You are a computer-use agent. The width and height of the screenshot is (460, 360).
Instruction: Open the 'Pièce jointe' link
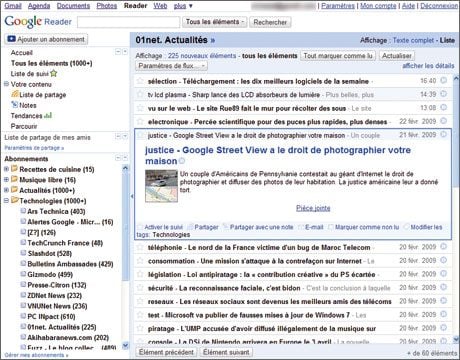tap(313, 208)
